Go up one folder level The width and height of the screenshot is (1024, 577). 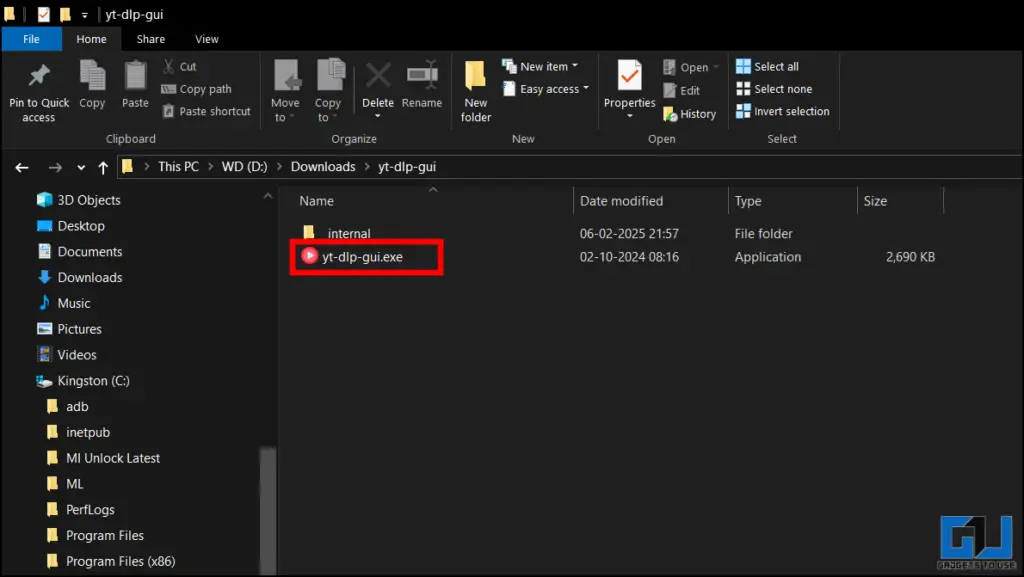click(x=103, y=168)
